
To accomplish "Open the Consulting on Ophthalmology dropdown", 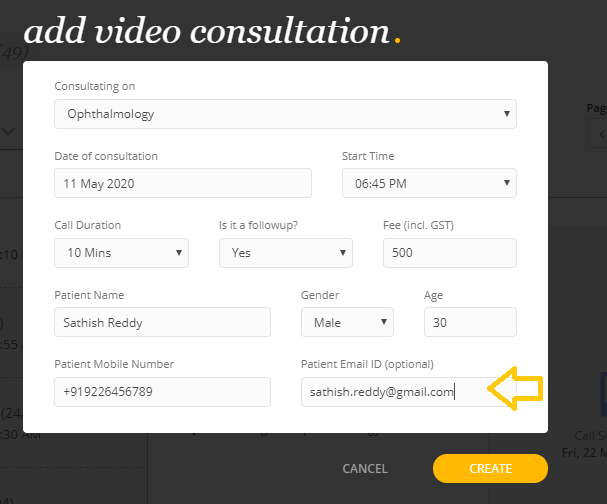I will (x=285, y=114).
